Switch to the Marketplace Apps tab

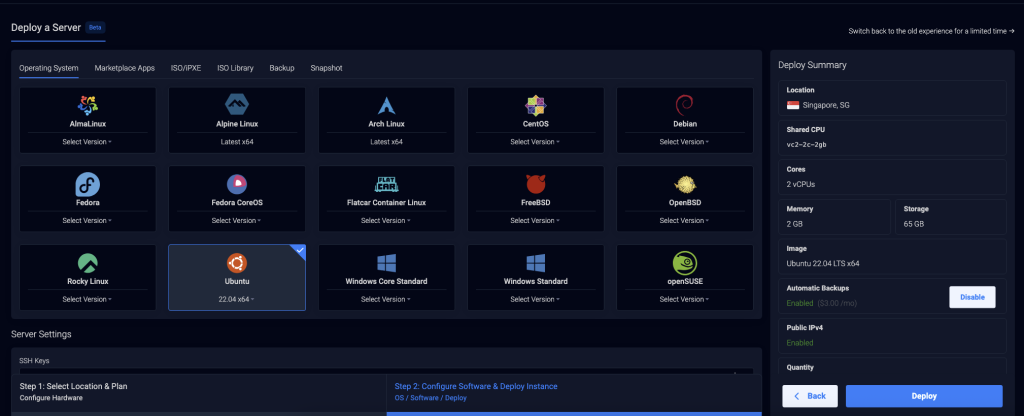coord(124,68)
